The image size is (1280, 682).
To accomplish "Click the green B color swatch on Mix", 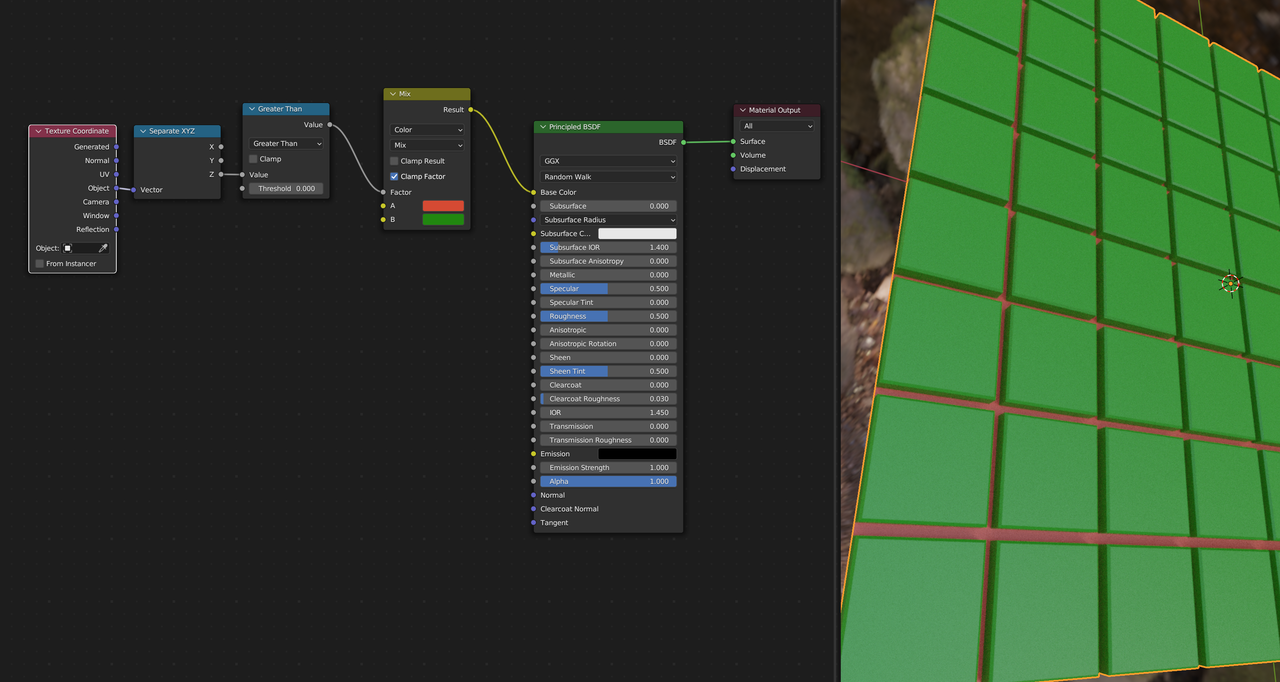I will 443,219.
